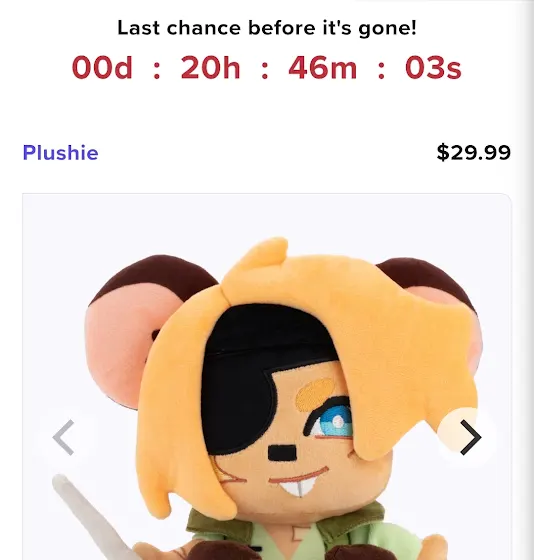Image resolution: width=534 pixels, height=560 pixels.
Task: Go back to the previous product image
Action: point(64,438)
